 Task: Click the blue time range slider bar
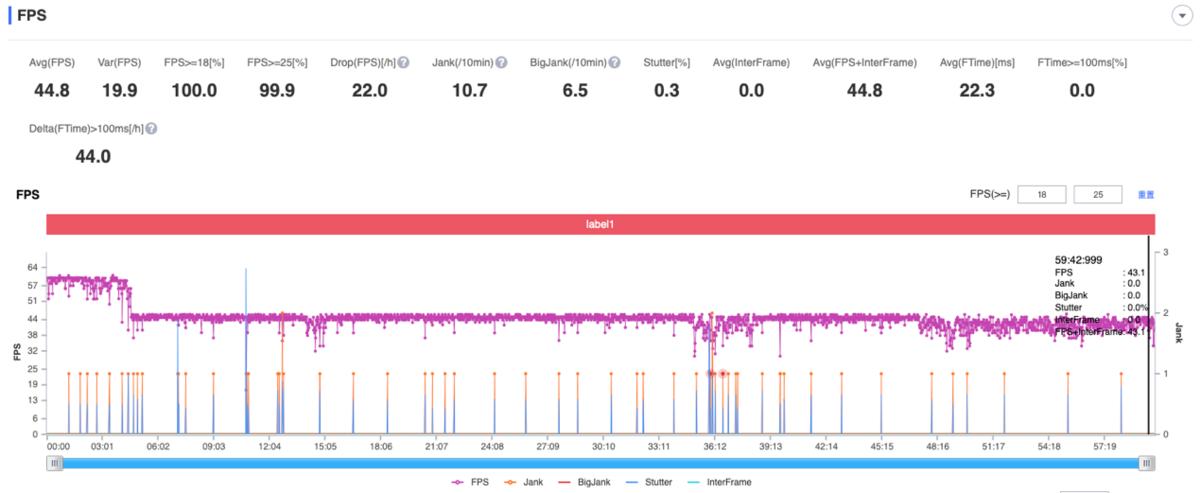click(x=600, y=463)
